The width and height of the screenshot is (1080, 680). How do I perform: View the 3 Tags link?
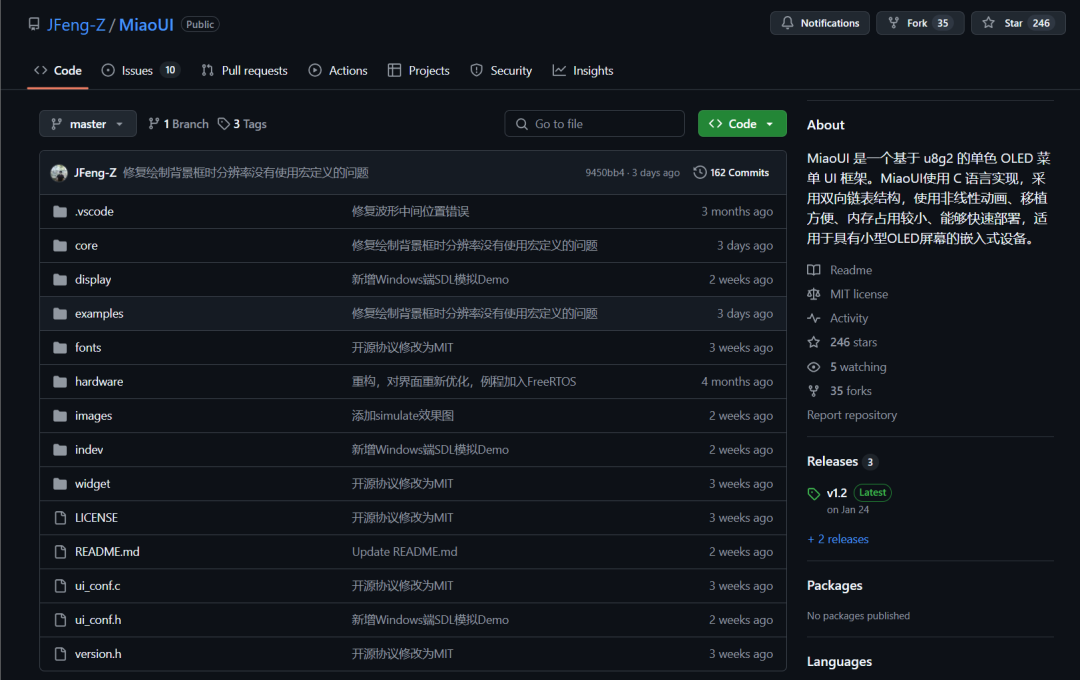tap(242, 124)
